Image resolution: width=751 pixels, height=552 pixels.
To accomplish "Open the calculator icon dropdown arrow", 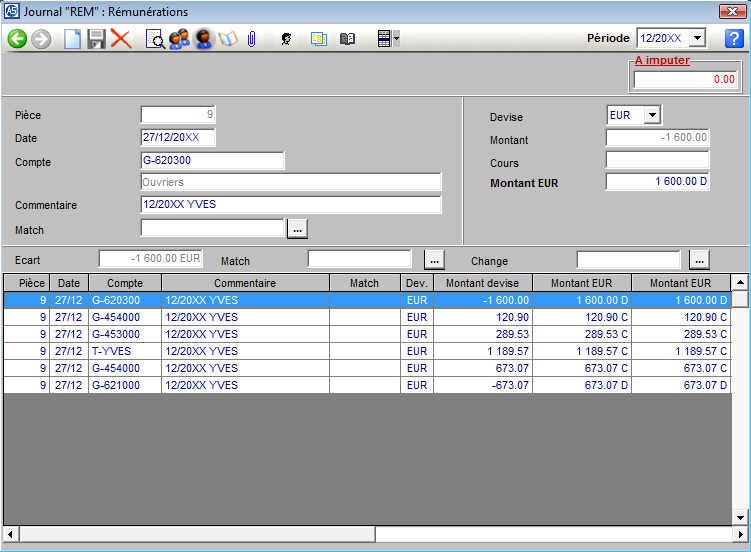I will 397,39.
